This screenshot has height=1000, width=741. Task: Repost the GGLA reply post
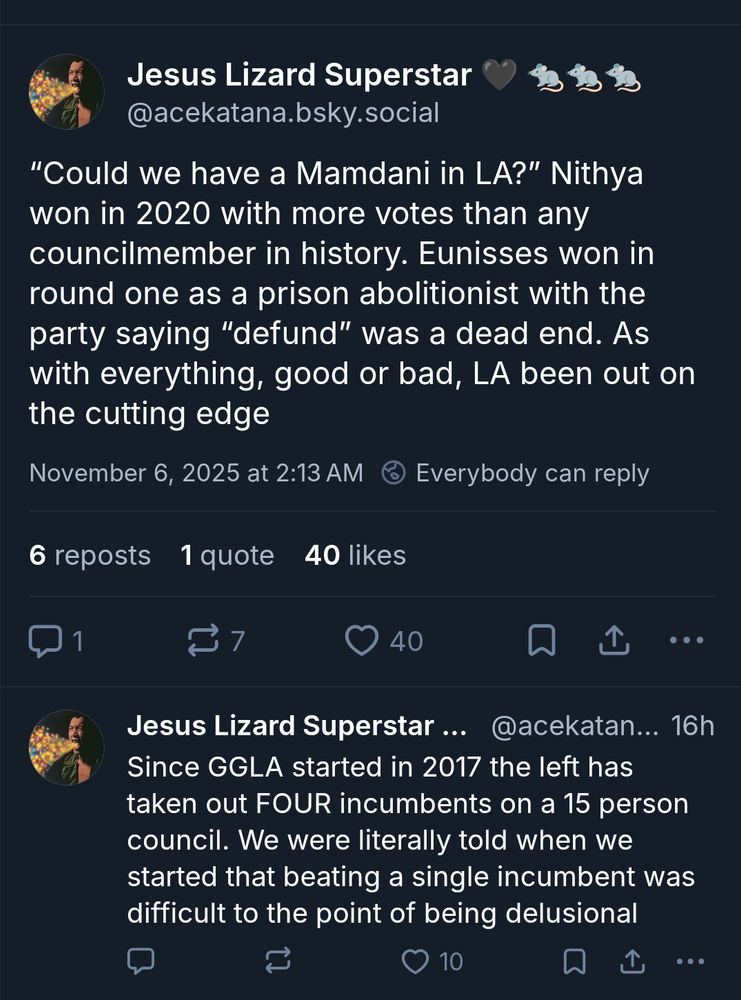(x=277, y=962)
